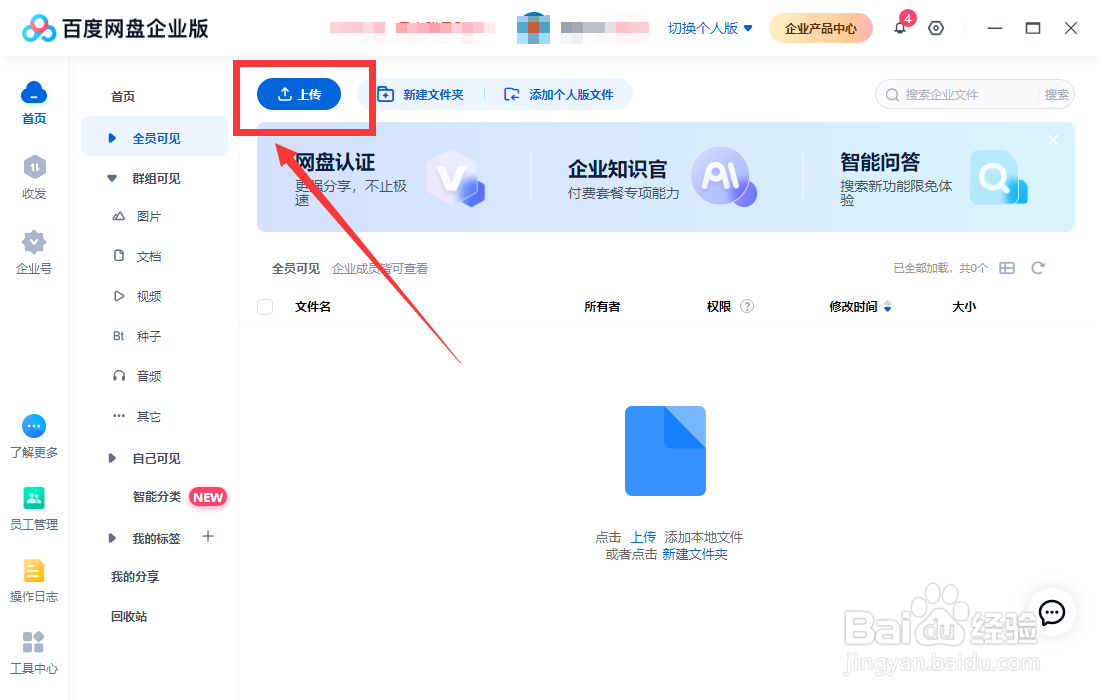Screen dimensions: 1100x700
Task: Refresh the file list
Action: click(1038, 267)
